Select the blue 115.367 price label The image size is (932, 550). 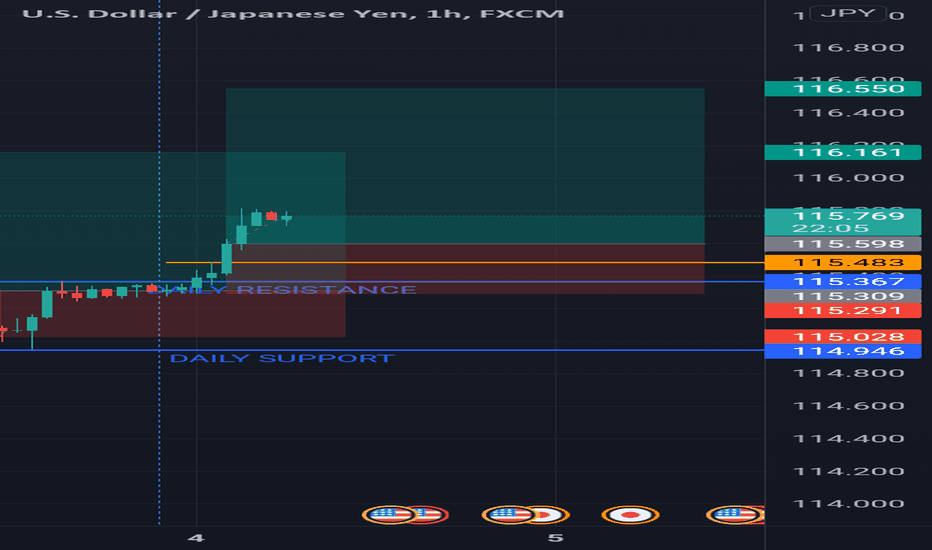843,281
